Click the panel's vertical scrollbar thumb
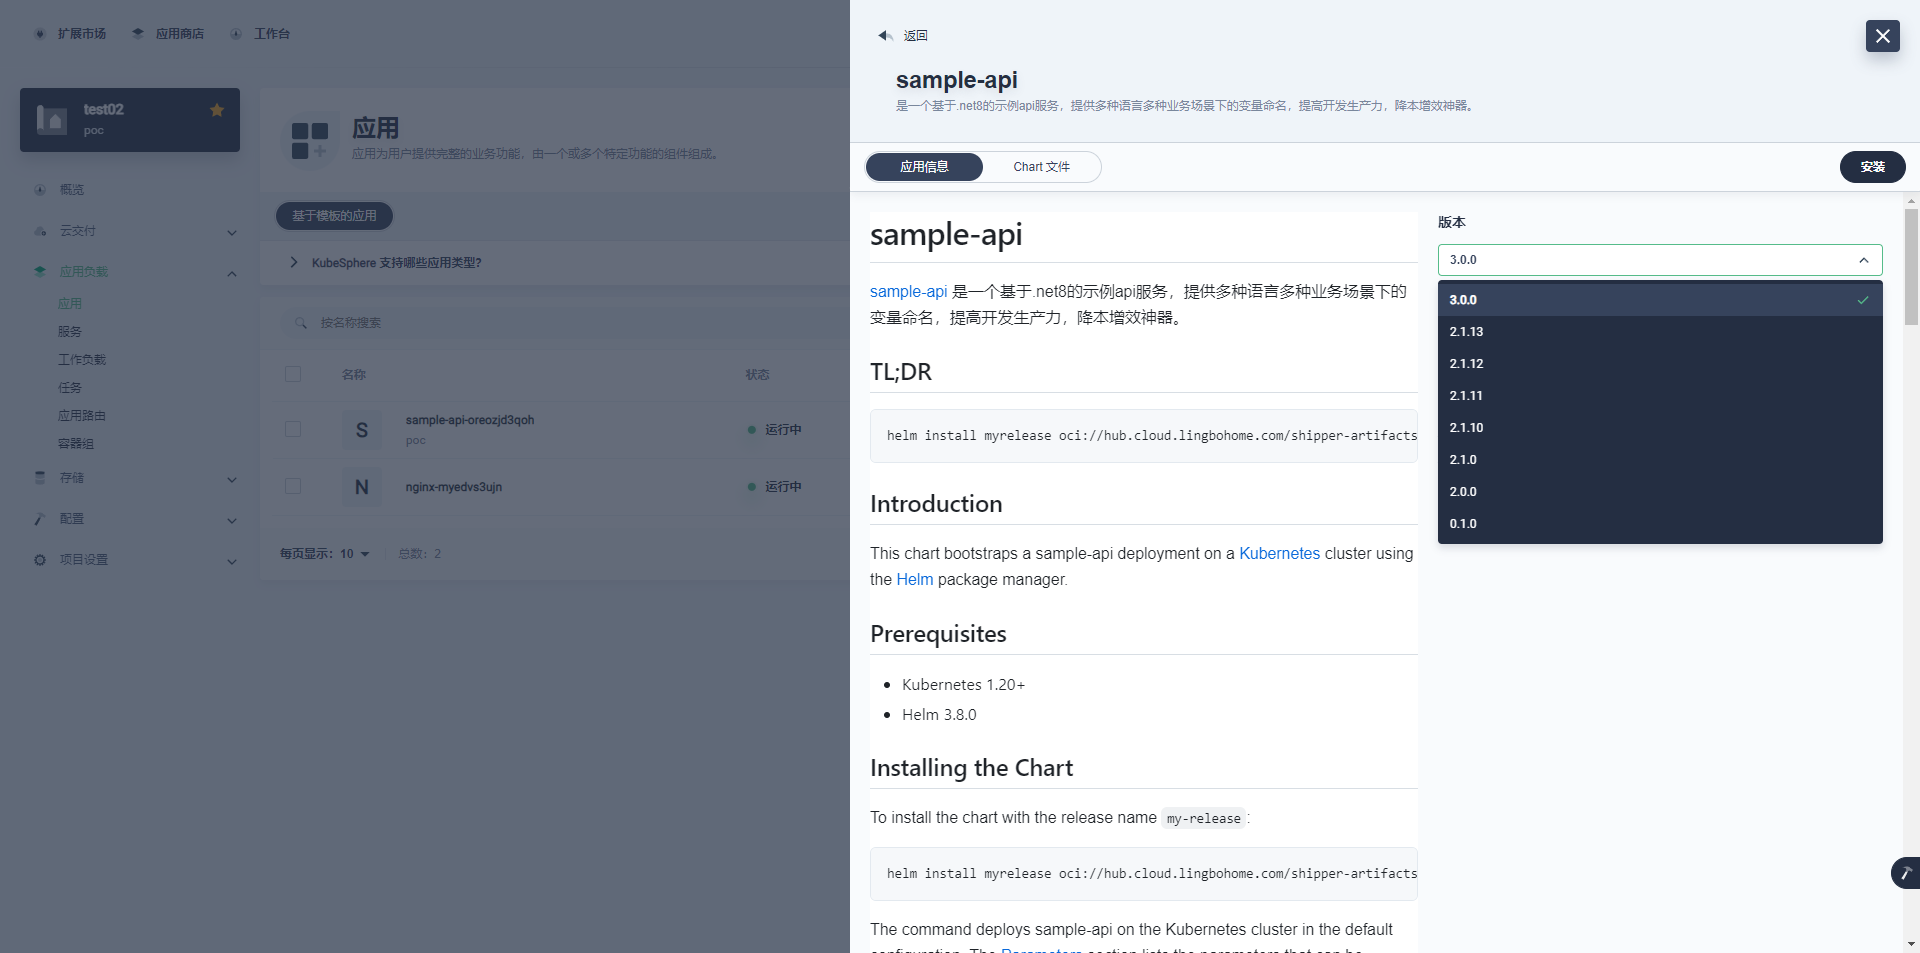The image size is (1920, 953). click(x=1911, y=267)
